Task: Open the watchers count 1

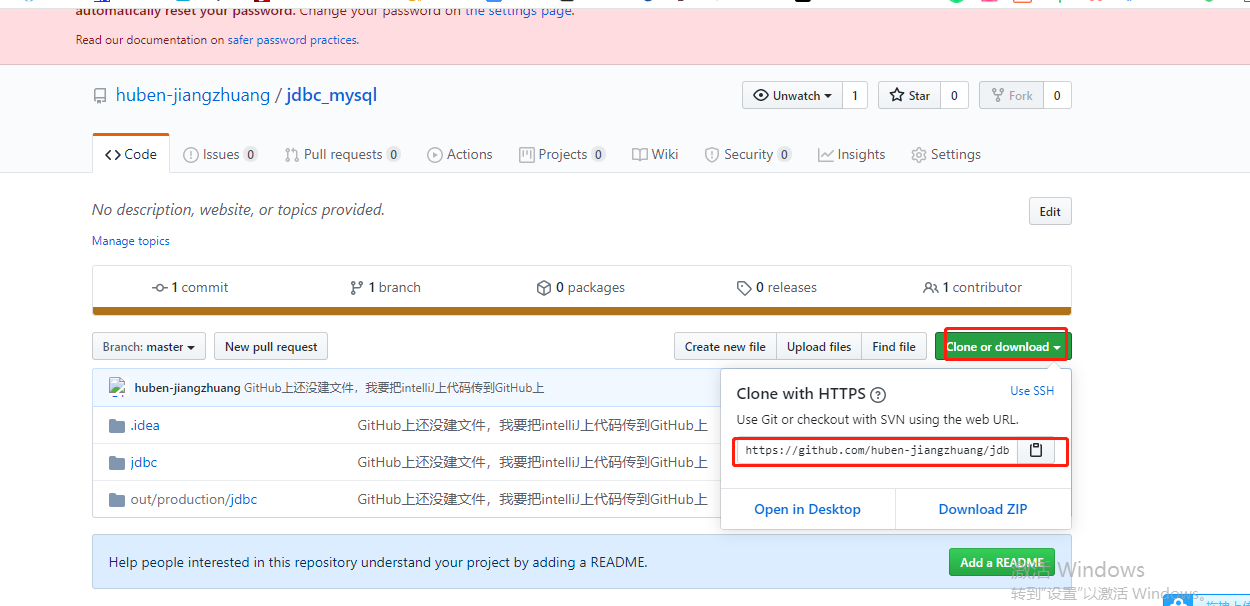Action: [854, 95]
